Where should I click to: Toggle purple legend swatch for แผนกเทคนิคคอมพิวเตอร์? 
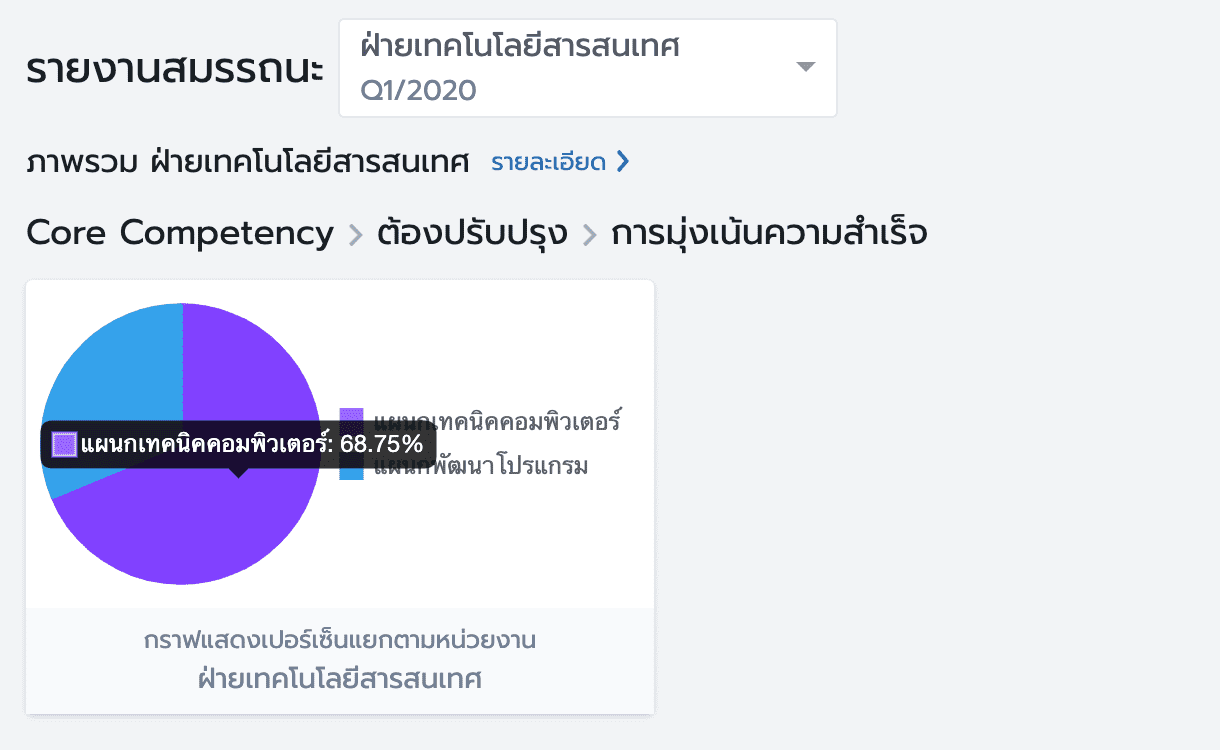coord(351,420)
